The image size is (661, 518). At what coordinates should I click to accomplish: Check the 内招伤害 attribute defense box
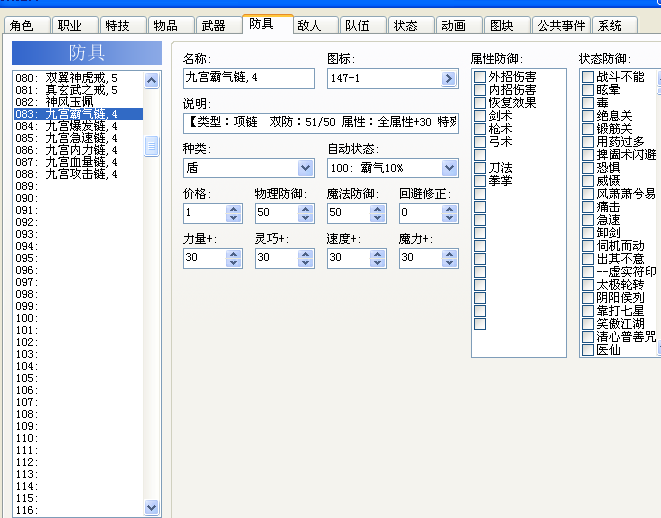(x=480, y=90)
